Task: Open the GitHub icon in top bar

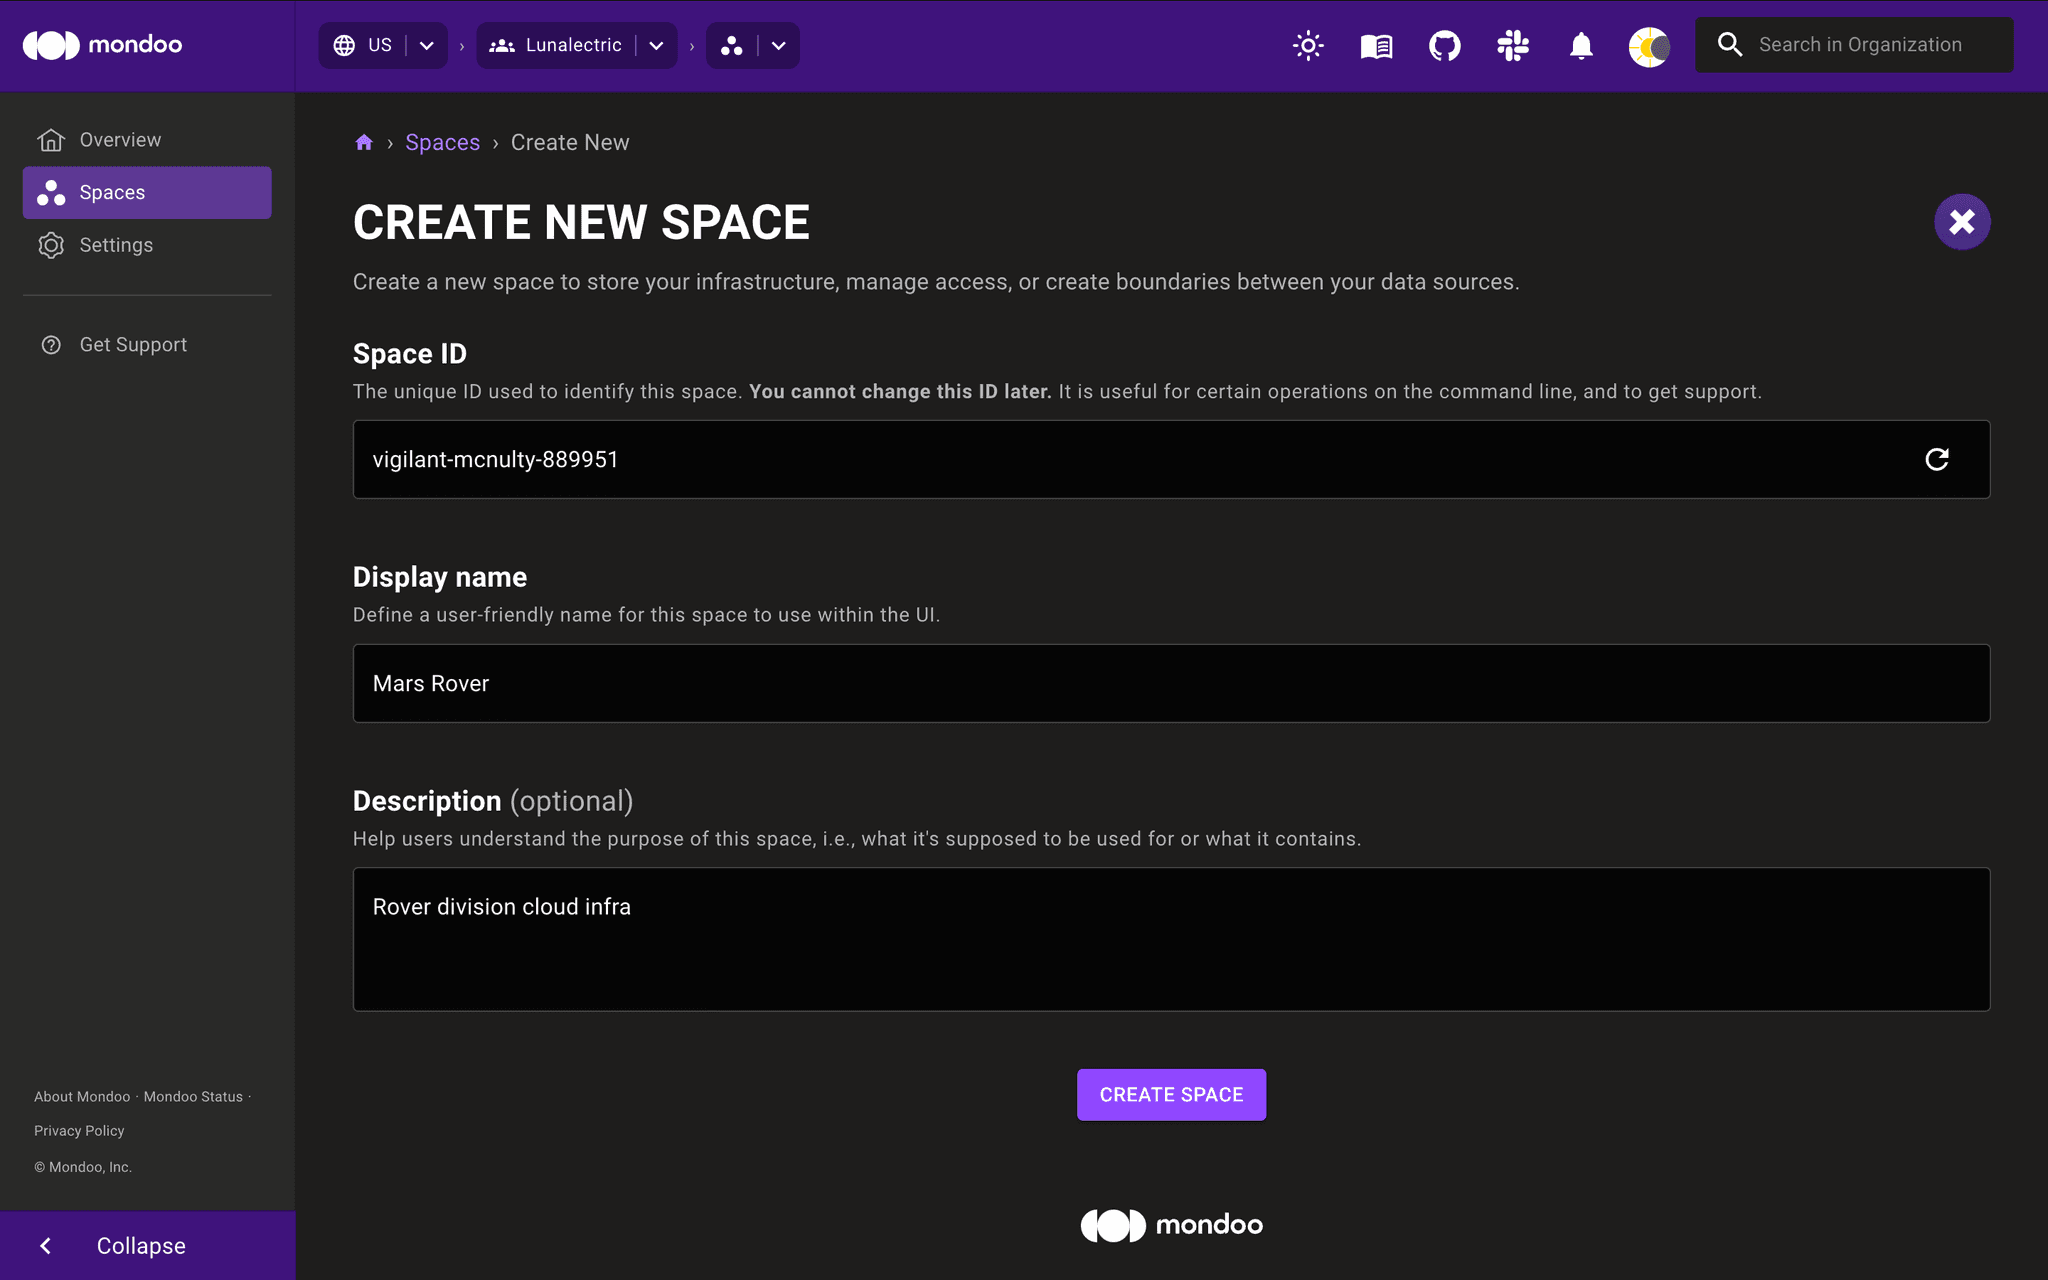Action: click(x=1444, y=45)
